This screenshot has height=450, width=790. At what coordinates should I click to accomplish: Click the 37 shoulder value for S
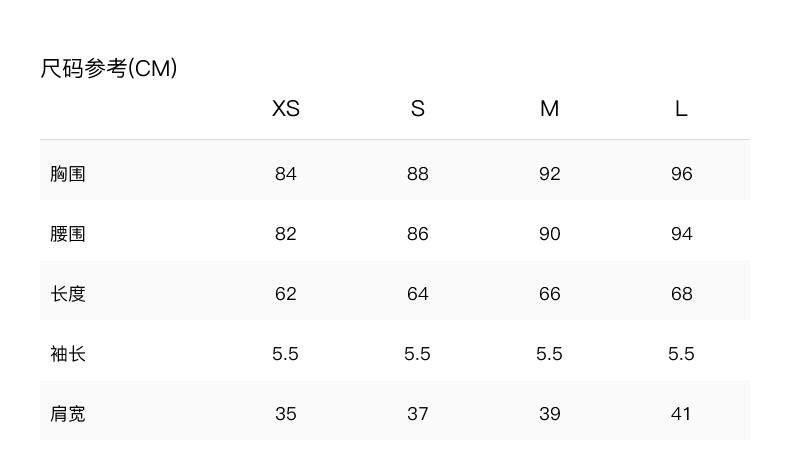coord(418,414)
